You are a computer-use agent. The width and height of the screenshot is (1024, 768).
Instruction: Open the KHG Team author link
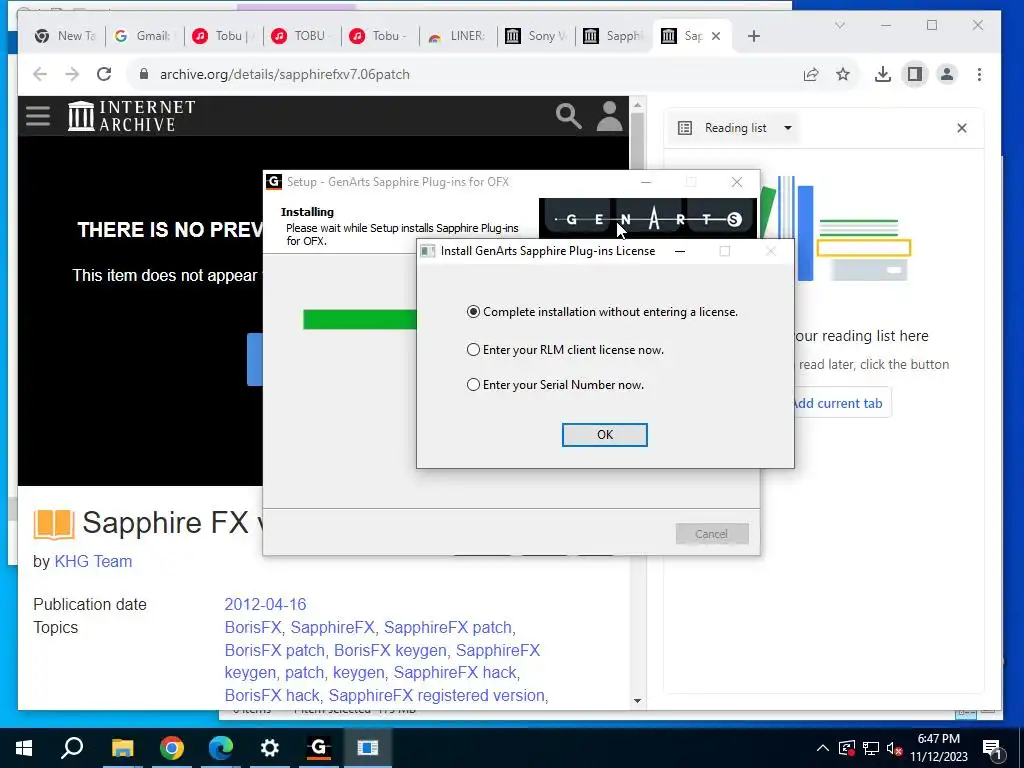pos(93,562)
